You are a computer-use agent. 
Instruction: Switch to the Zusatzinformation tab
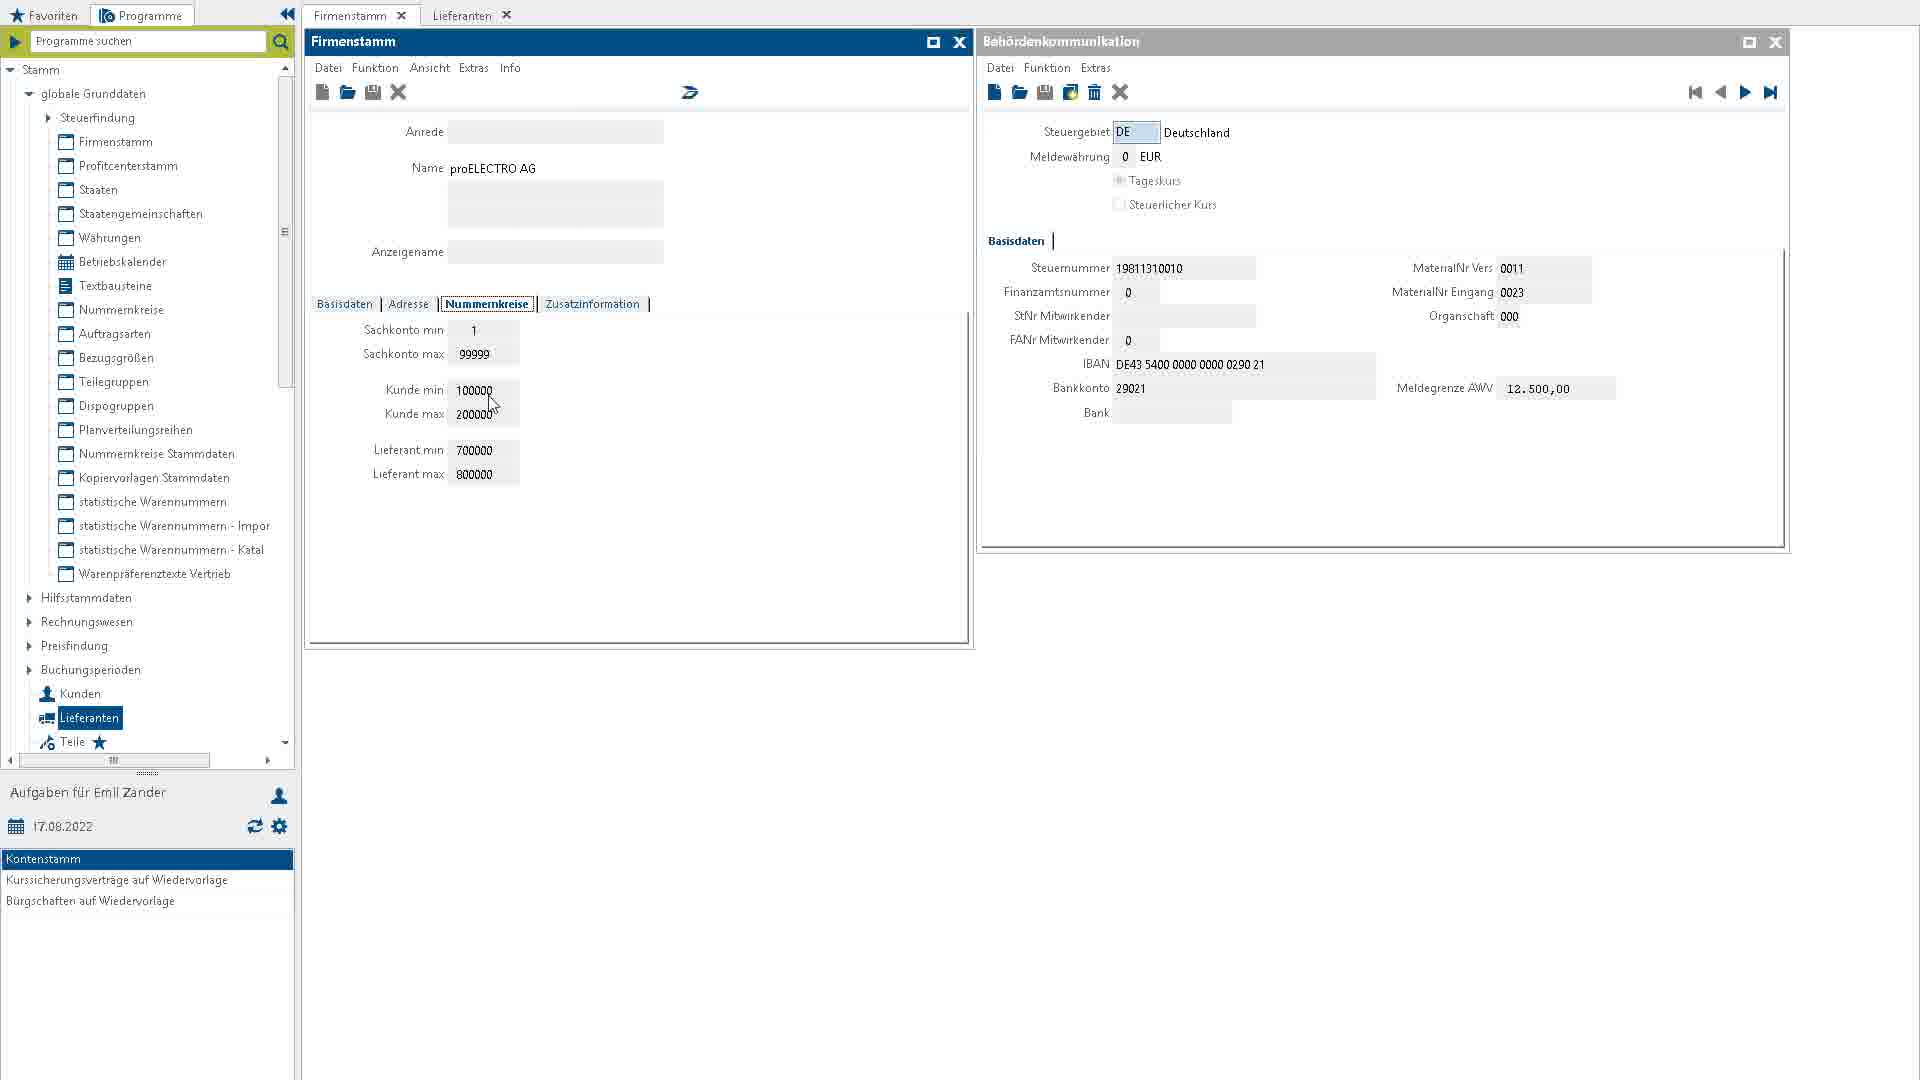point(592,304)
